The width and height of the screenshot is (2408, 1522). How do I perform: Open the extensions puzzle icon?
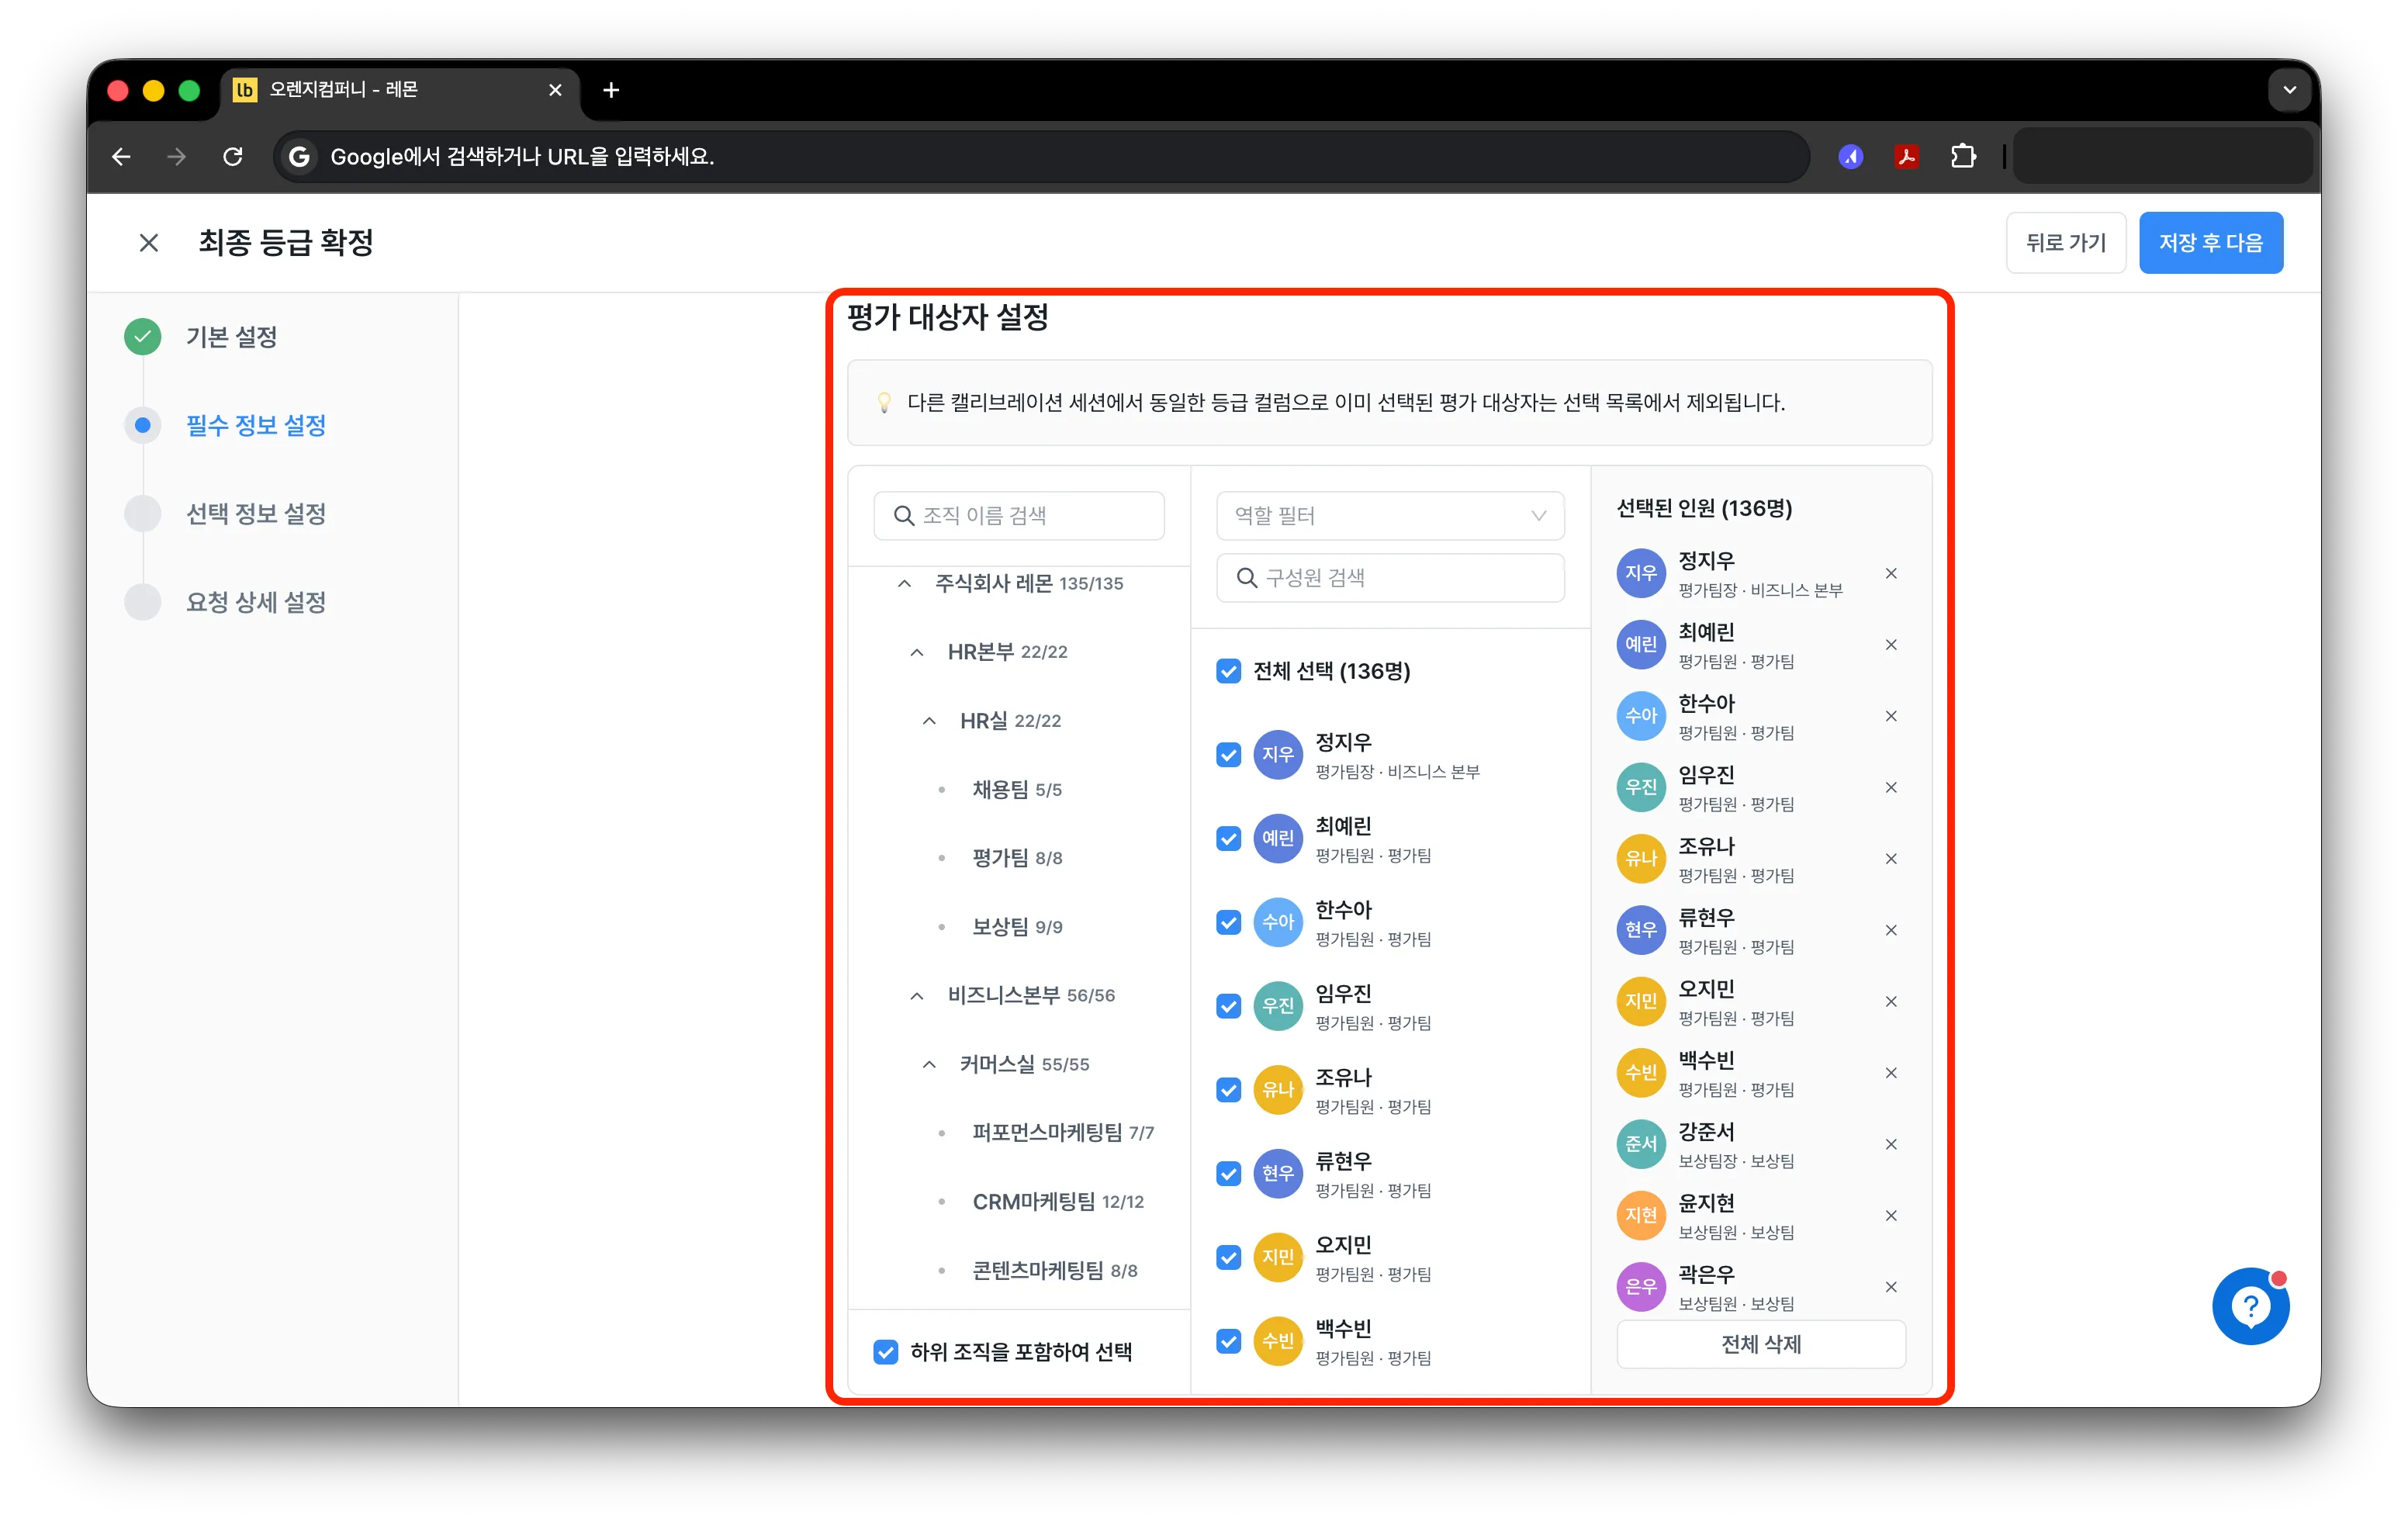point(1963,157)
